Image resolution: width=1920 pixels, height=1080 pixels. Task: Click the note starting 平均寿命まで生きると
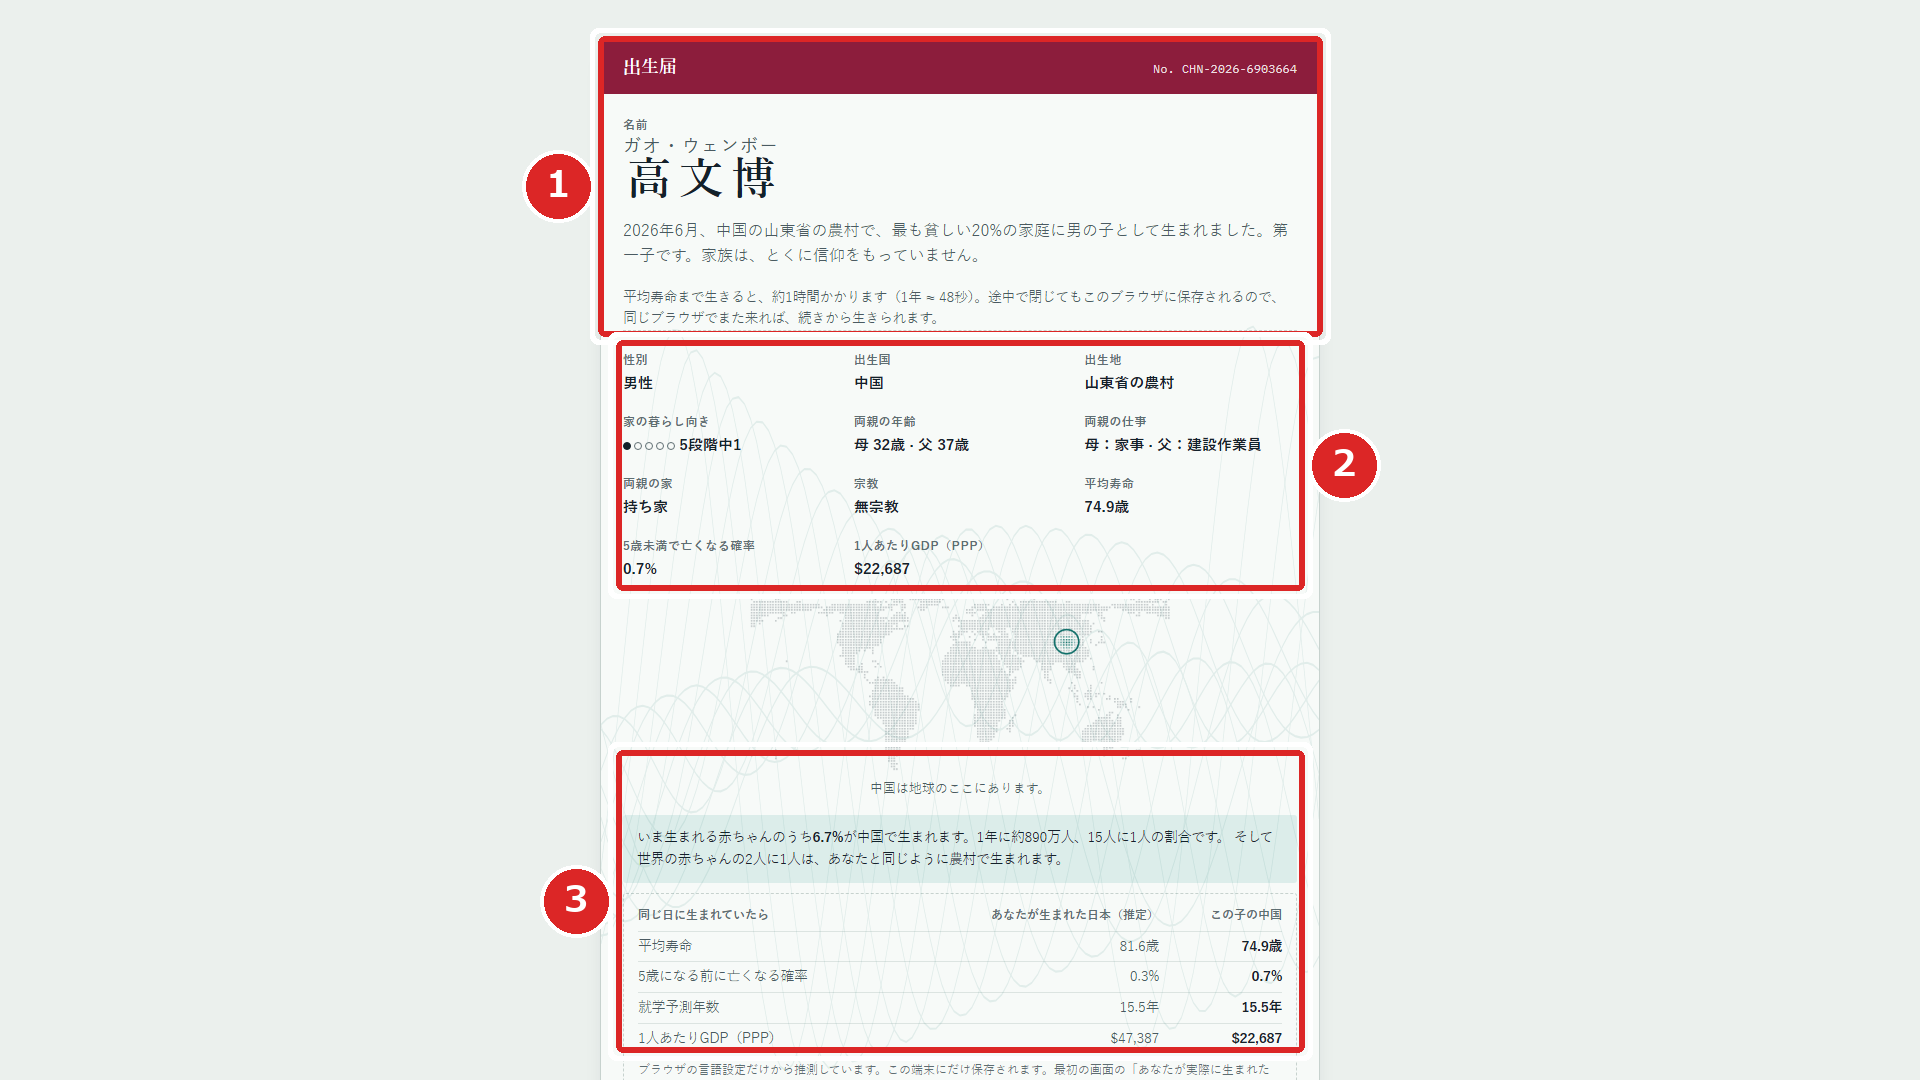coord(952,307)
